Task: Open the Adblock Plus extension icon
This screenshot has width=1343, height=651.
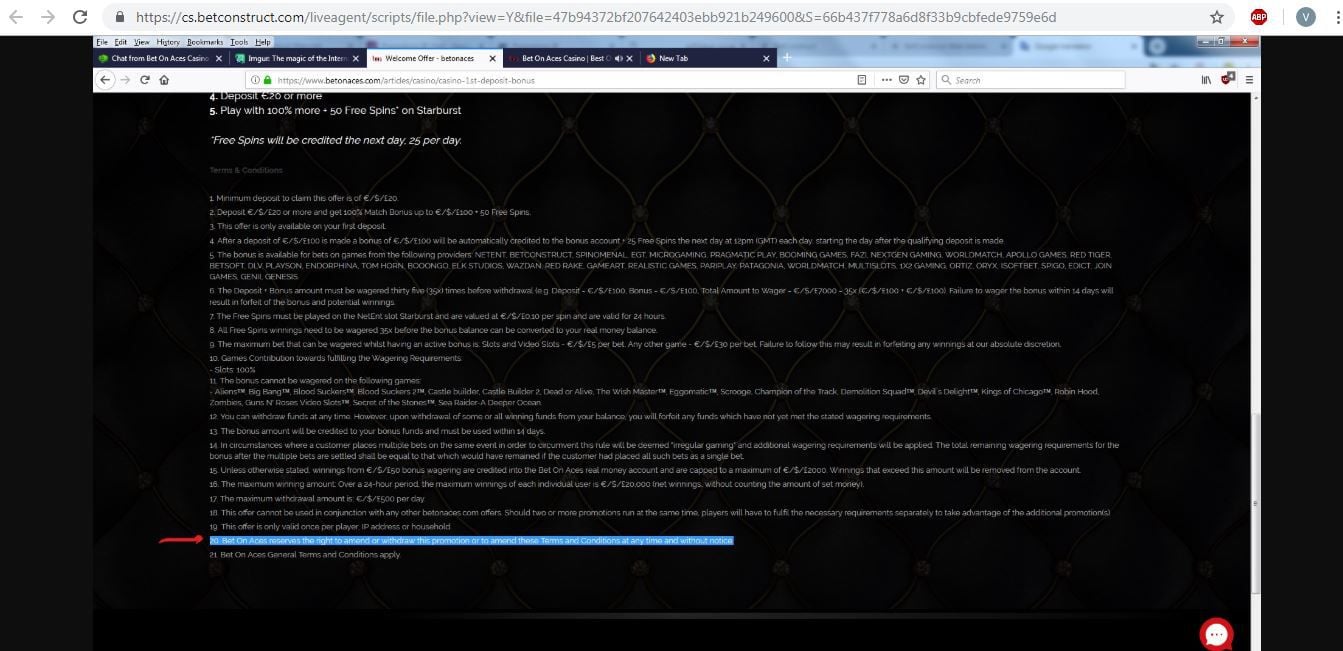Action: pyautogui.click(x=1259, y=17)
